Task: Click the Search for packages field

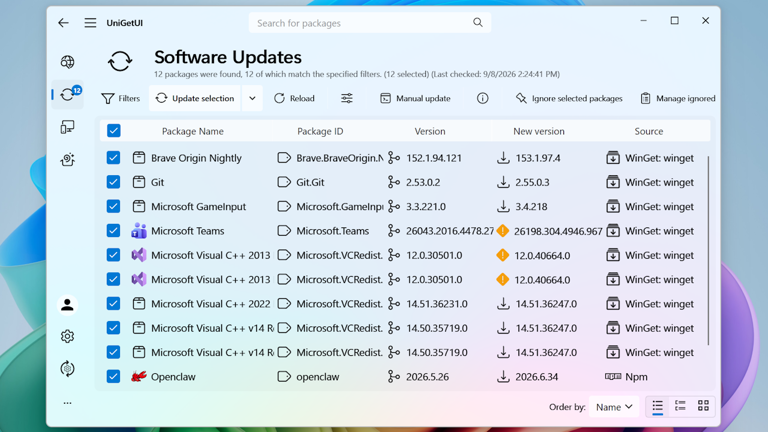Action: pos(370,23)
